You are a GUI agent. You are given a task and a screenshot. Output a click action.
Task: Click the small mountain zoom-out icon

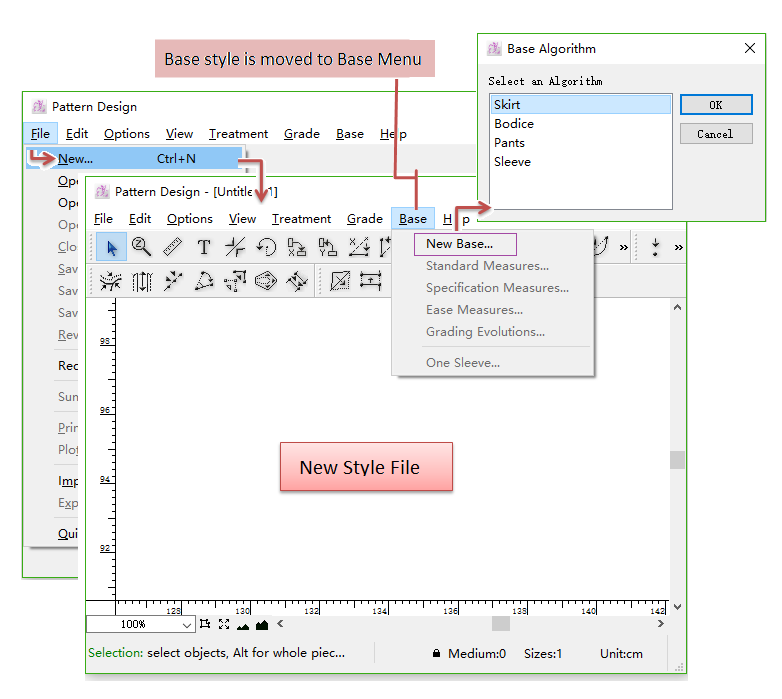tap(243, 626)
